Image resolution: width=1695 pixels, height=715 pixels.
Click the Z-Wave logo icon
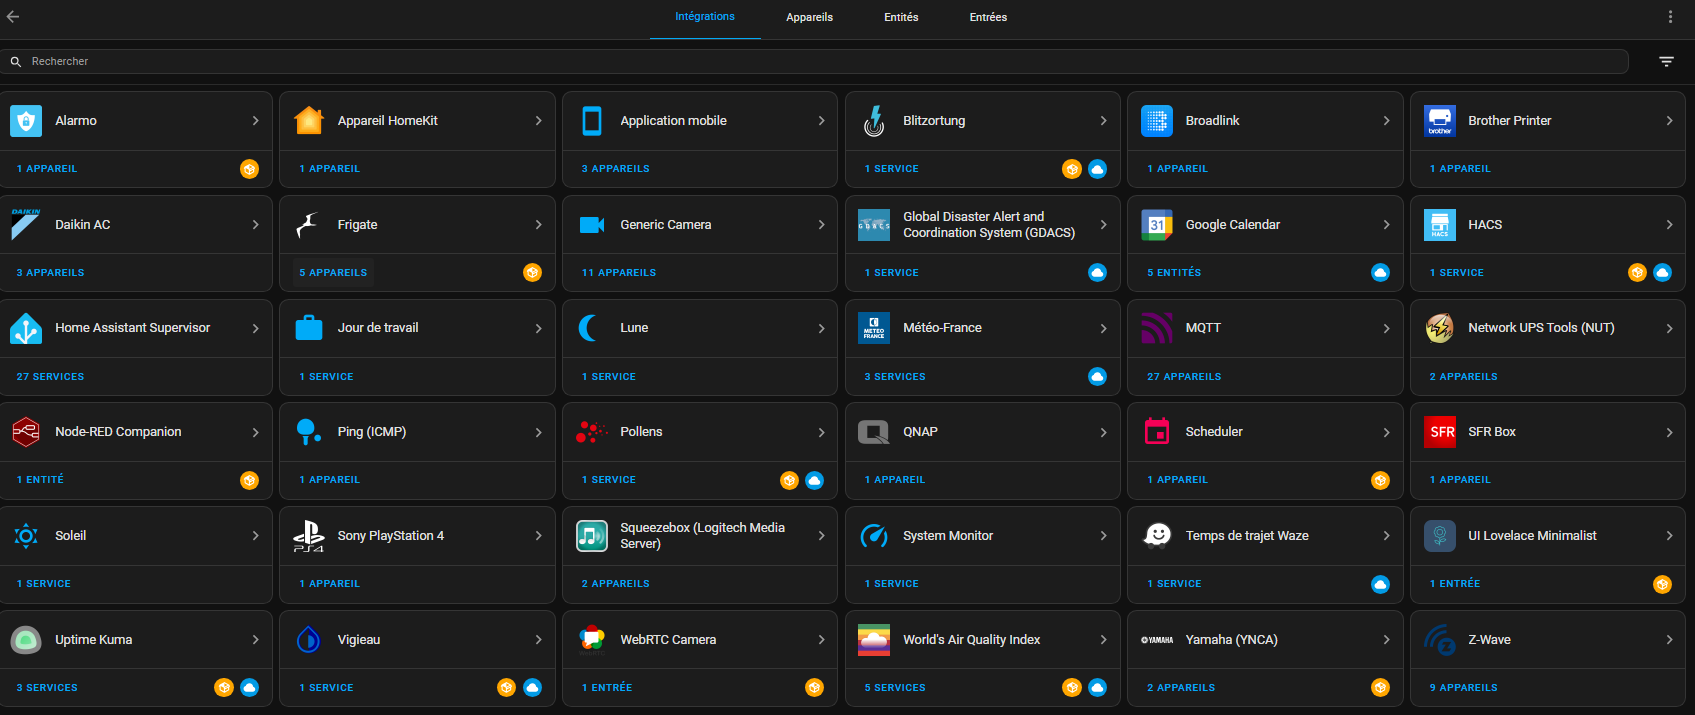[1440, 640]
